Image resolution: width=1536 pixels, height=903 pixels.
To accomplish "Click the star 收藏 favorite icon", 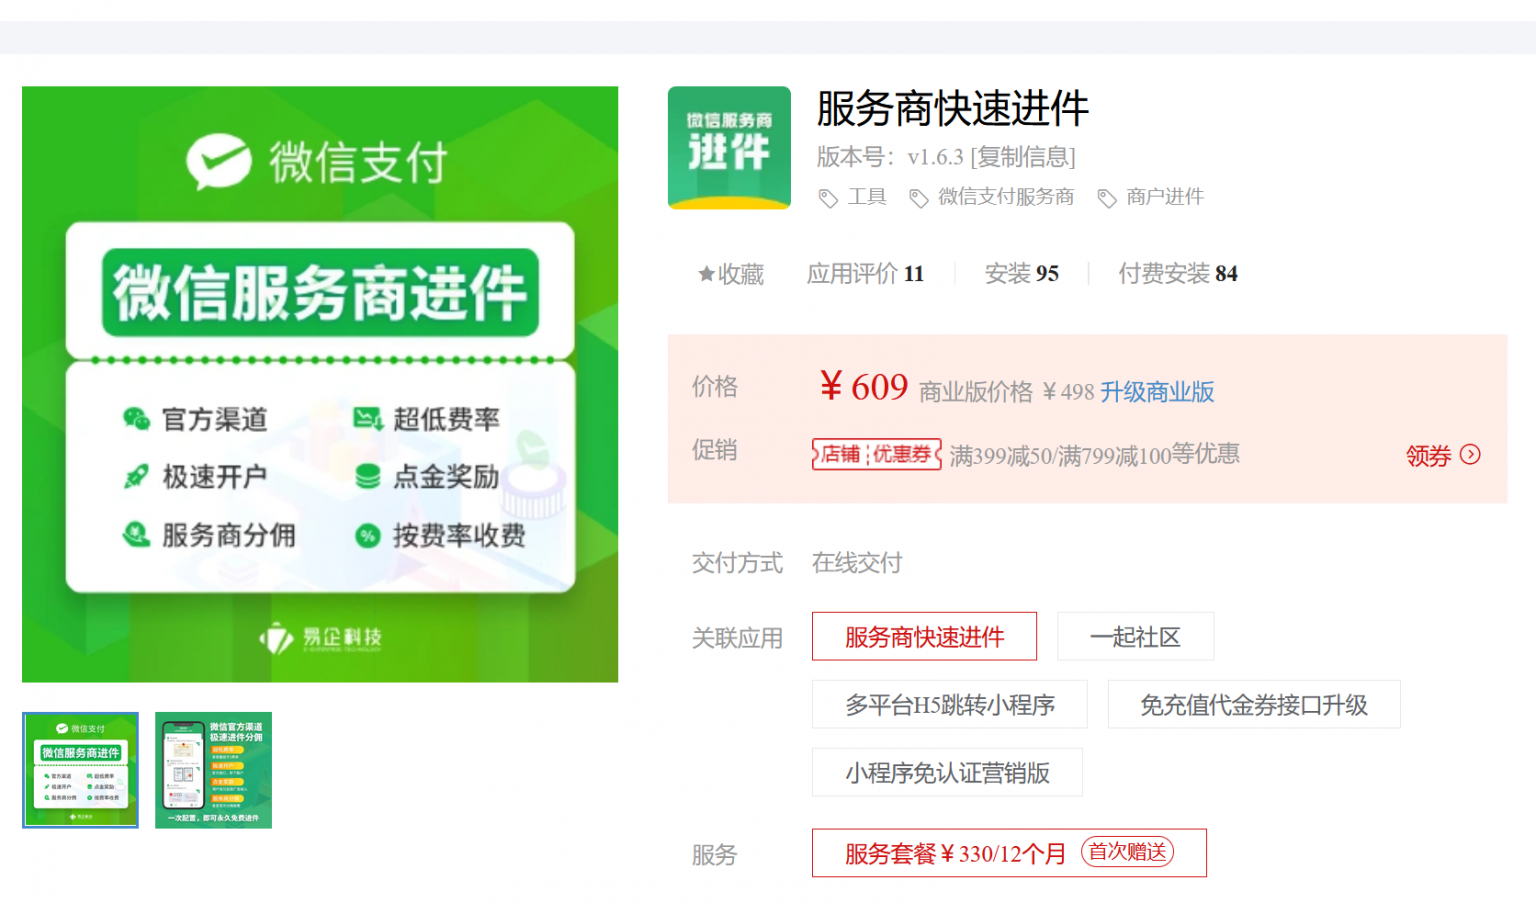I will 706,274.
